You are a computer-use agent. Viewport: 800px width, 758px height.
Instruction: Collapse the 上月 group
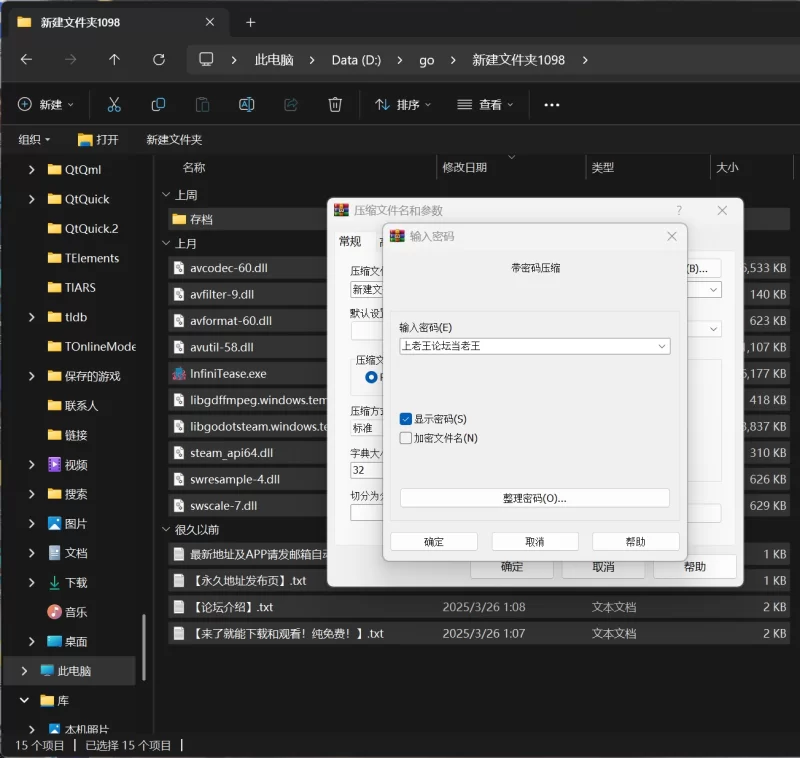pos(166,243)
